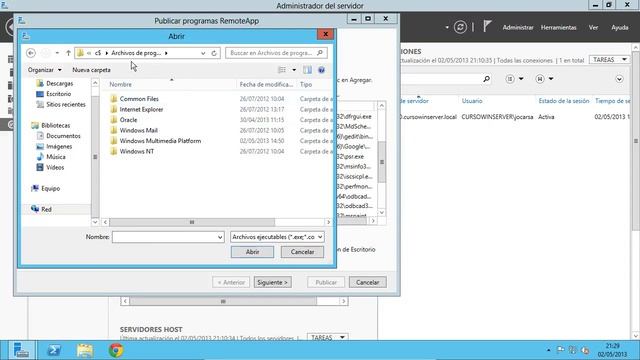Image resolution: width=640 pixels, height=360 pixels.
Task: Open the notifications flag in Server Manager
Action: pos(487,27)
